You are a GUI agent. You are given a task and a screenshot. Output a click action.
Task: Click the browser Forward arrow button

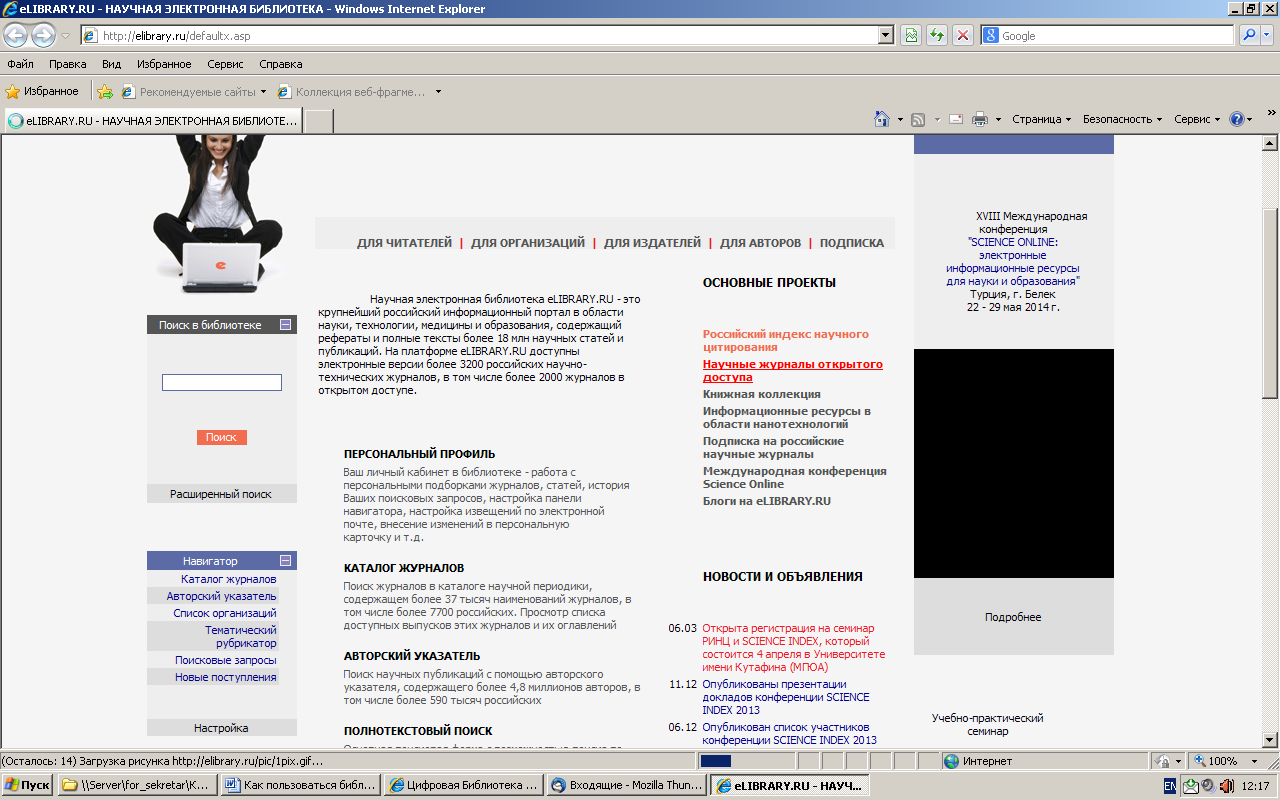(x=43, y=35)
